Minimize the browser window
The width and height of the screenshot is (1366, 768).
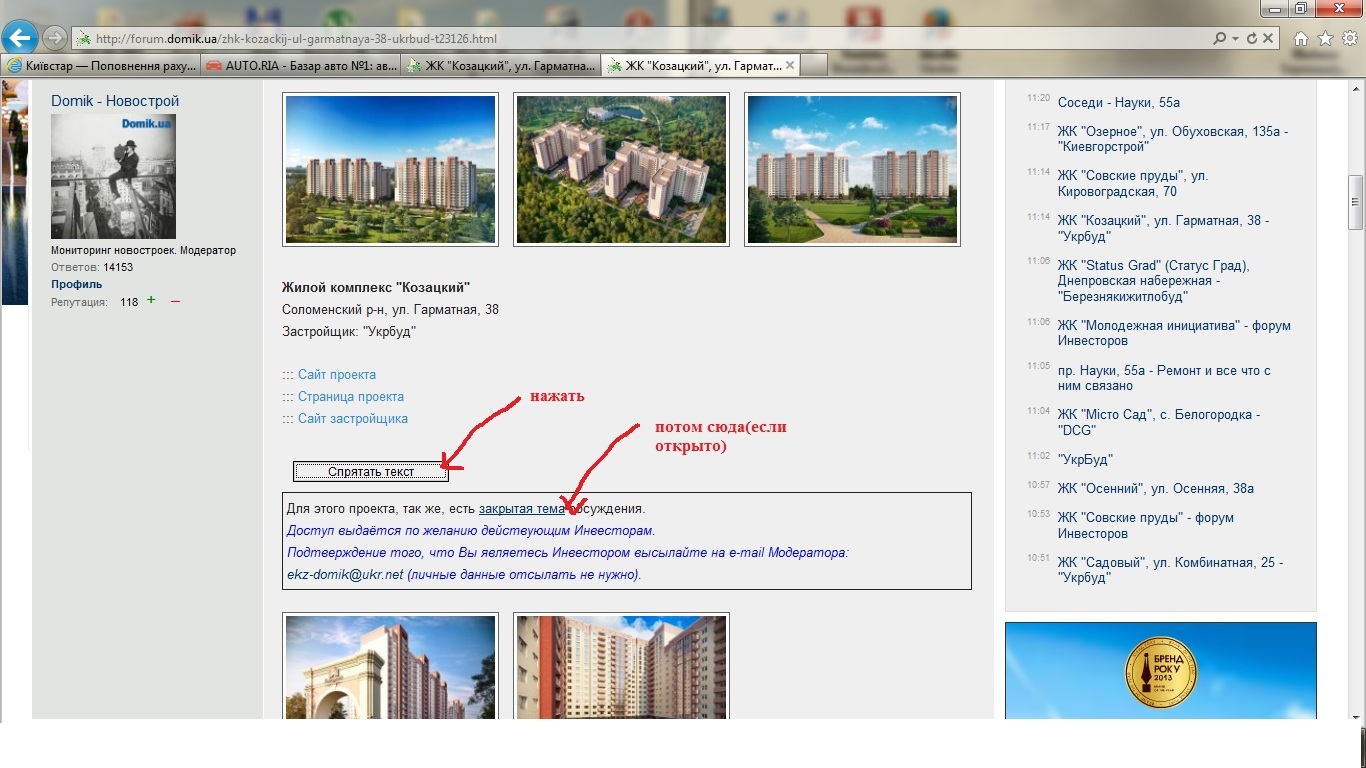[1274, 8]
